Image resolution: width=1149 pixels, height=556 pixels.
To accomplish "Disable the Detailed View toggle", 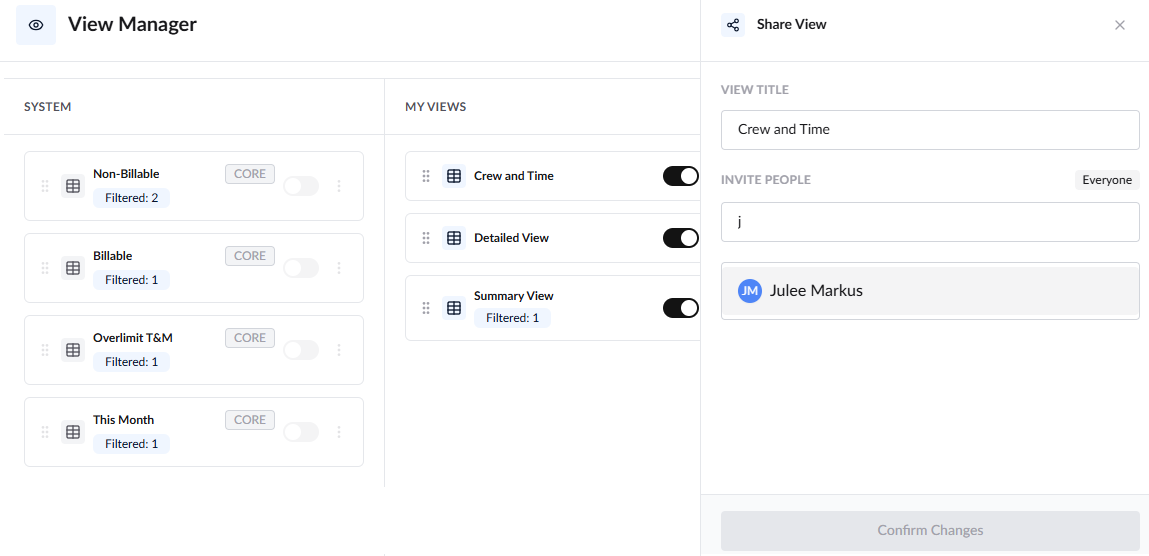I will (681, 238).
